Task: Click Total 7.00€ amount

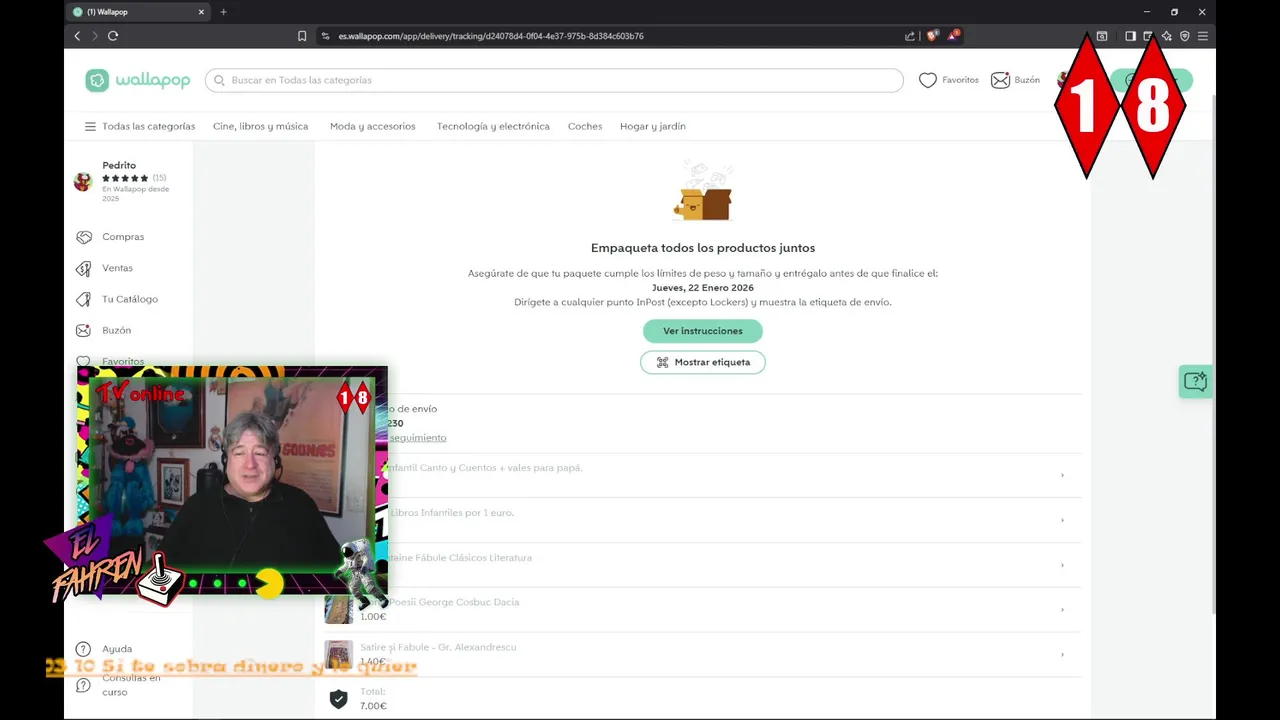Action: pyautogui.click(x=373, y=706)
